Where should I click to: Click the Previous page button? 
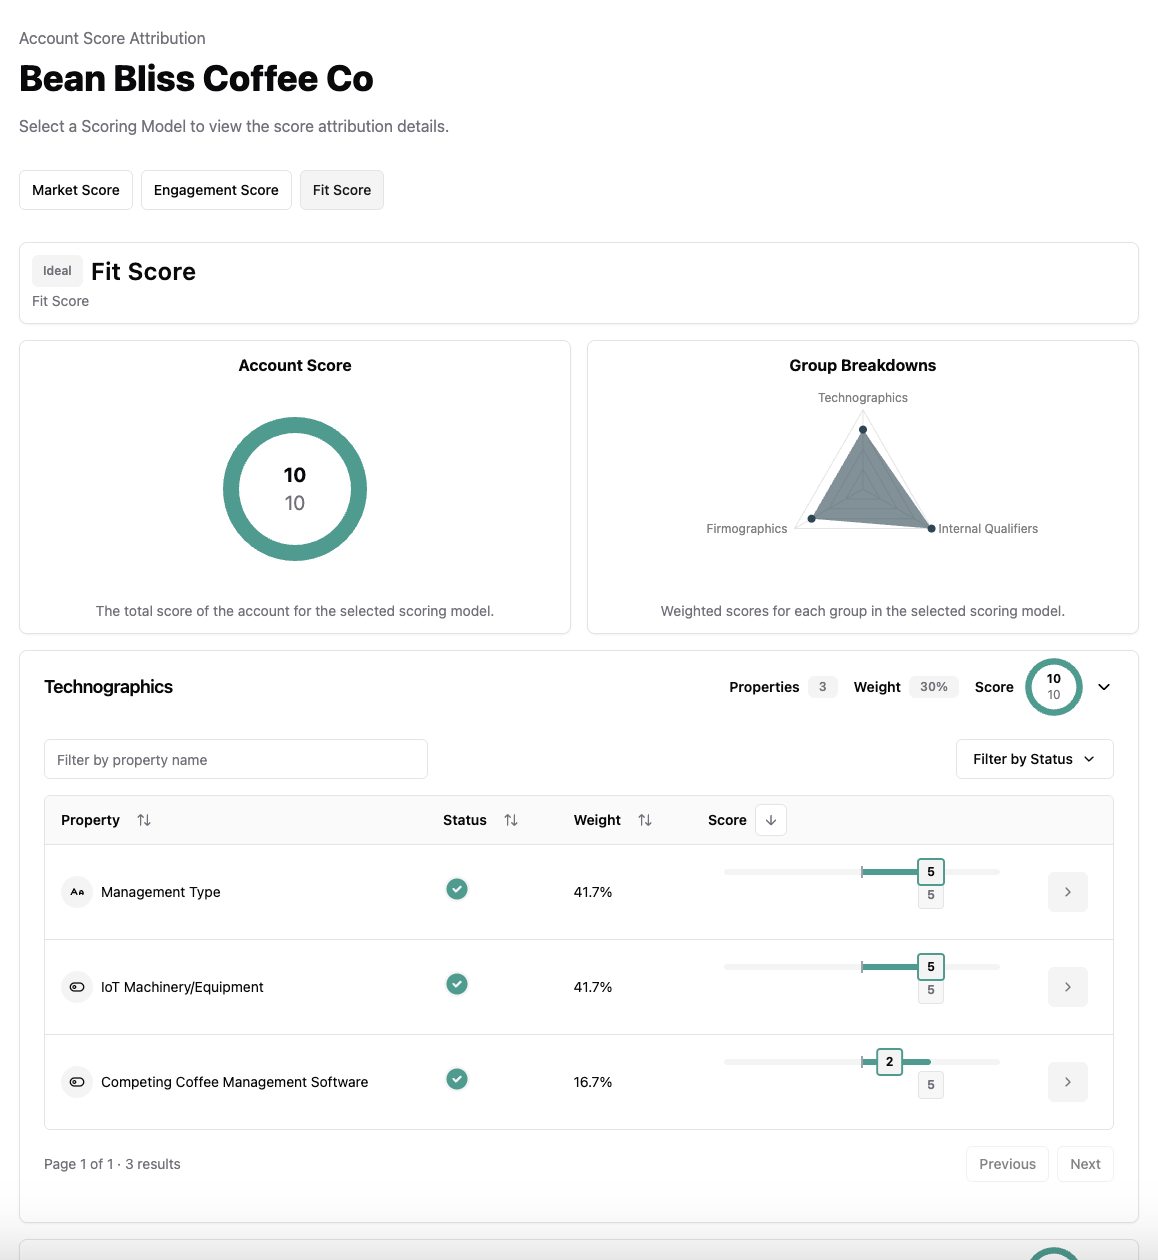click(x=1007, y=1164)
